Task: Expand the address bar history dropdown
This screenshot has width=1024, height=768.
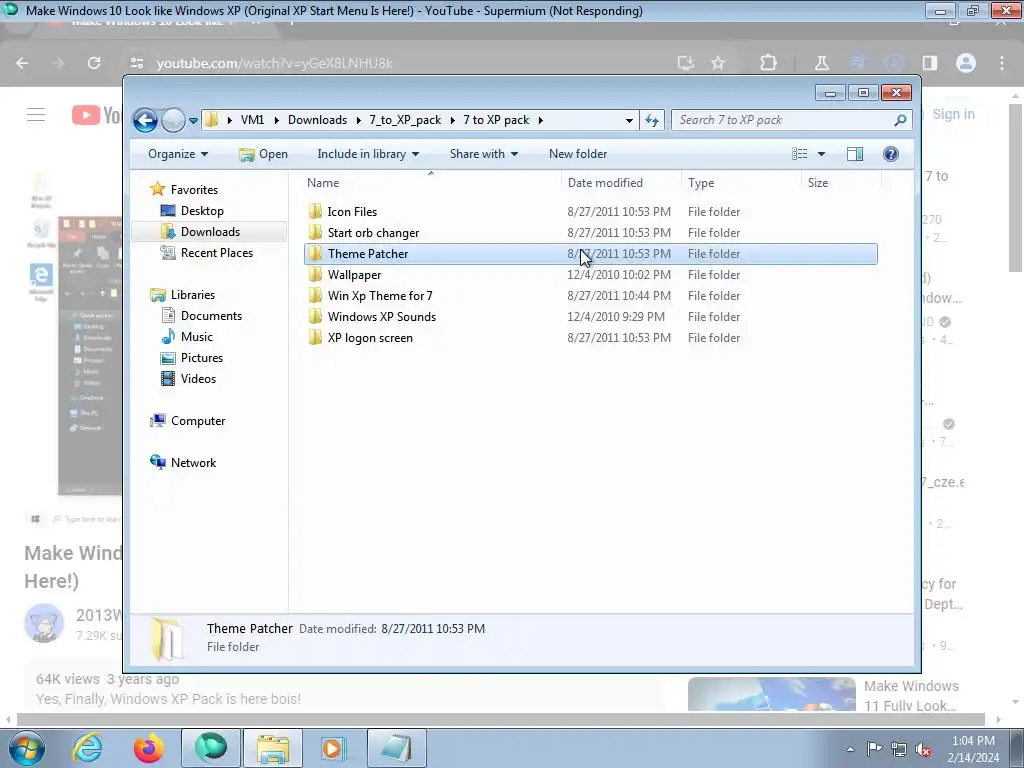Action: (629, 120)
